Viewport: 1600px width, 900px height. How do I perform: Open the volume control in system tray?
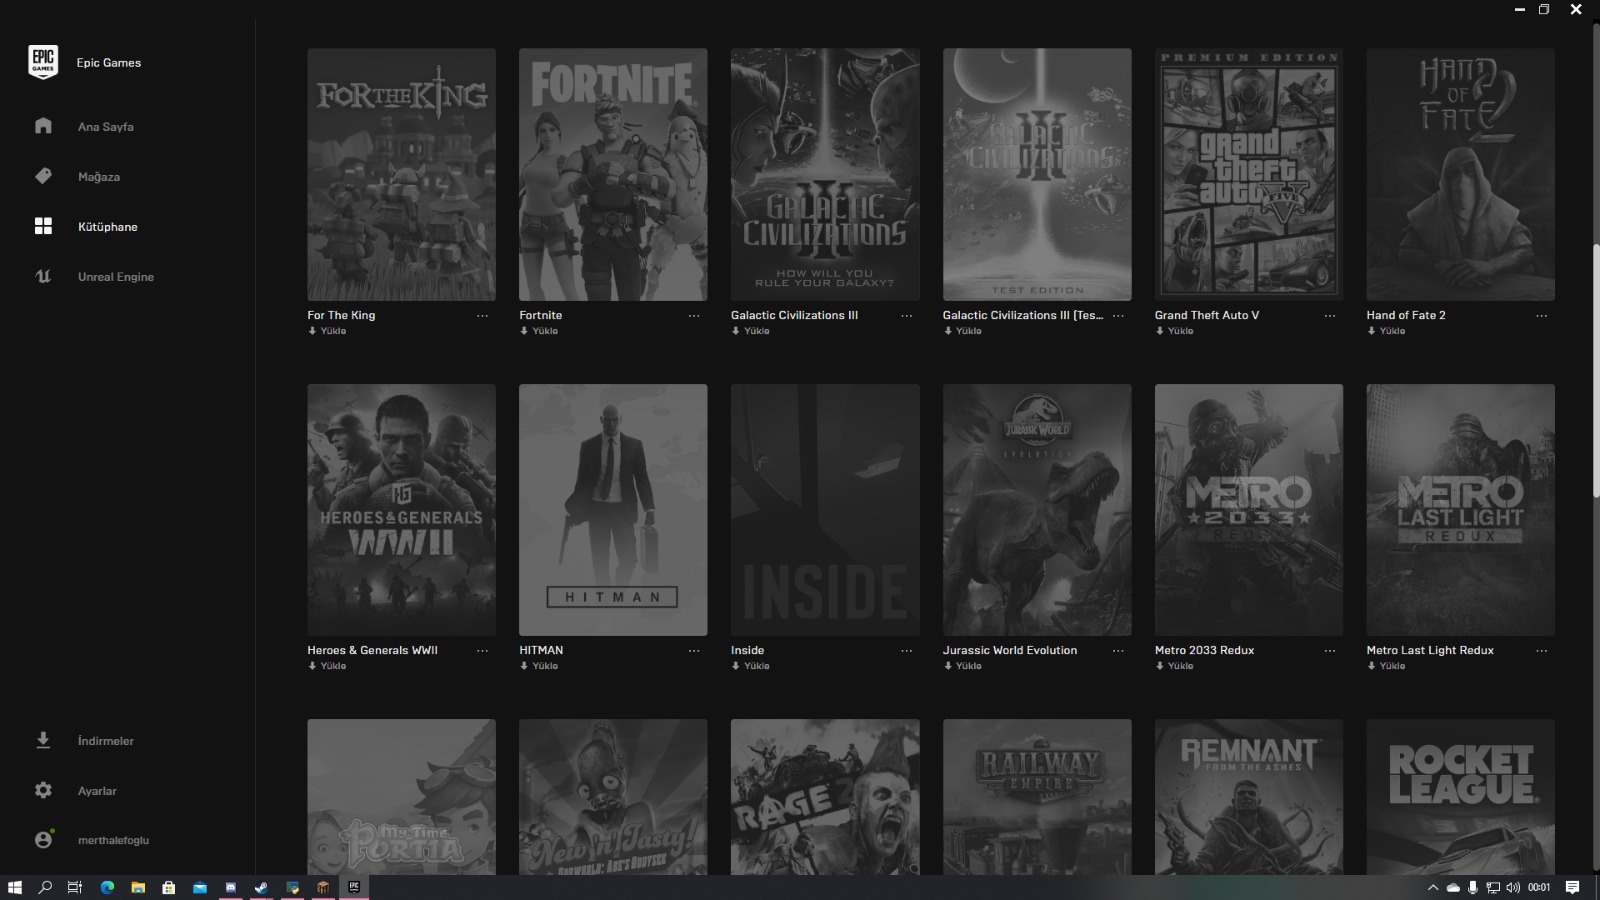1512,887
